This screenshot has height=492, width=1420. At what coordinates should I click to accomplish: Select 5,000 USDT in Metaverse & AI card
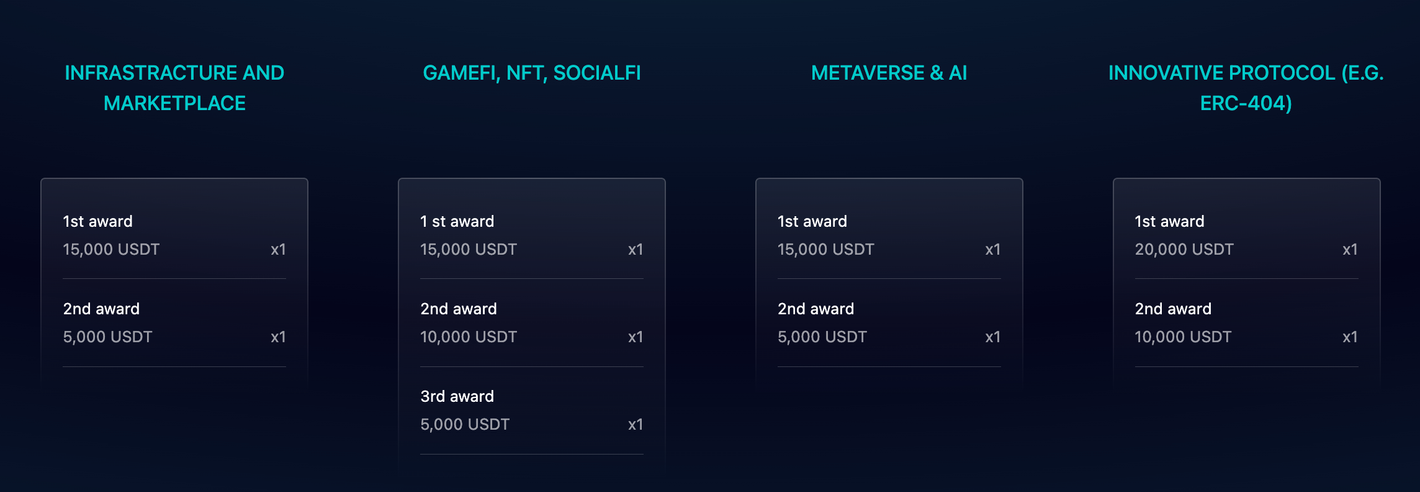[822, 337]
